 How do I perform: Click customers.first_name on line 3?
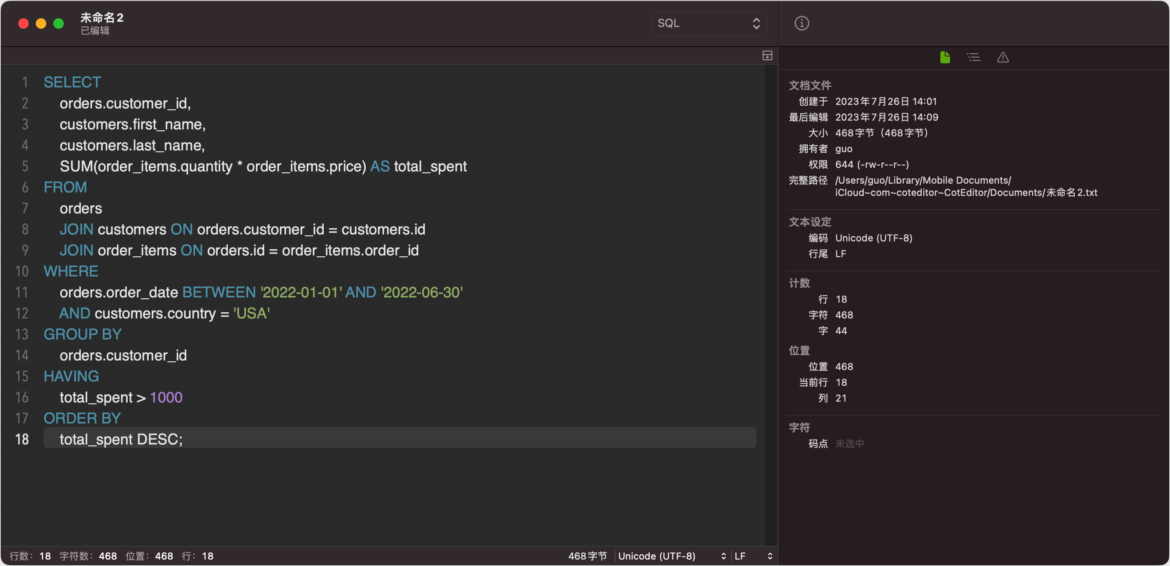132,124
